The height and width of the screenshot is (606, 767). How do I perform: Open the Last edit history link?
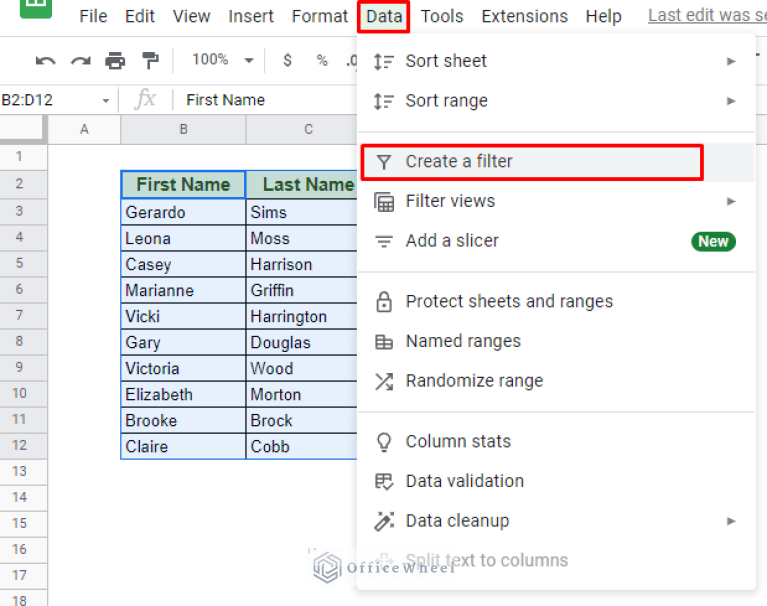tap(706, 16)
